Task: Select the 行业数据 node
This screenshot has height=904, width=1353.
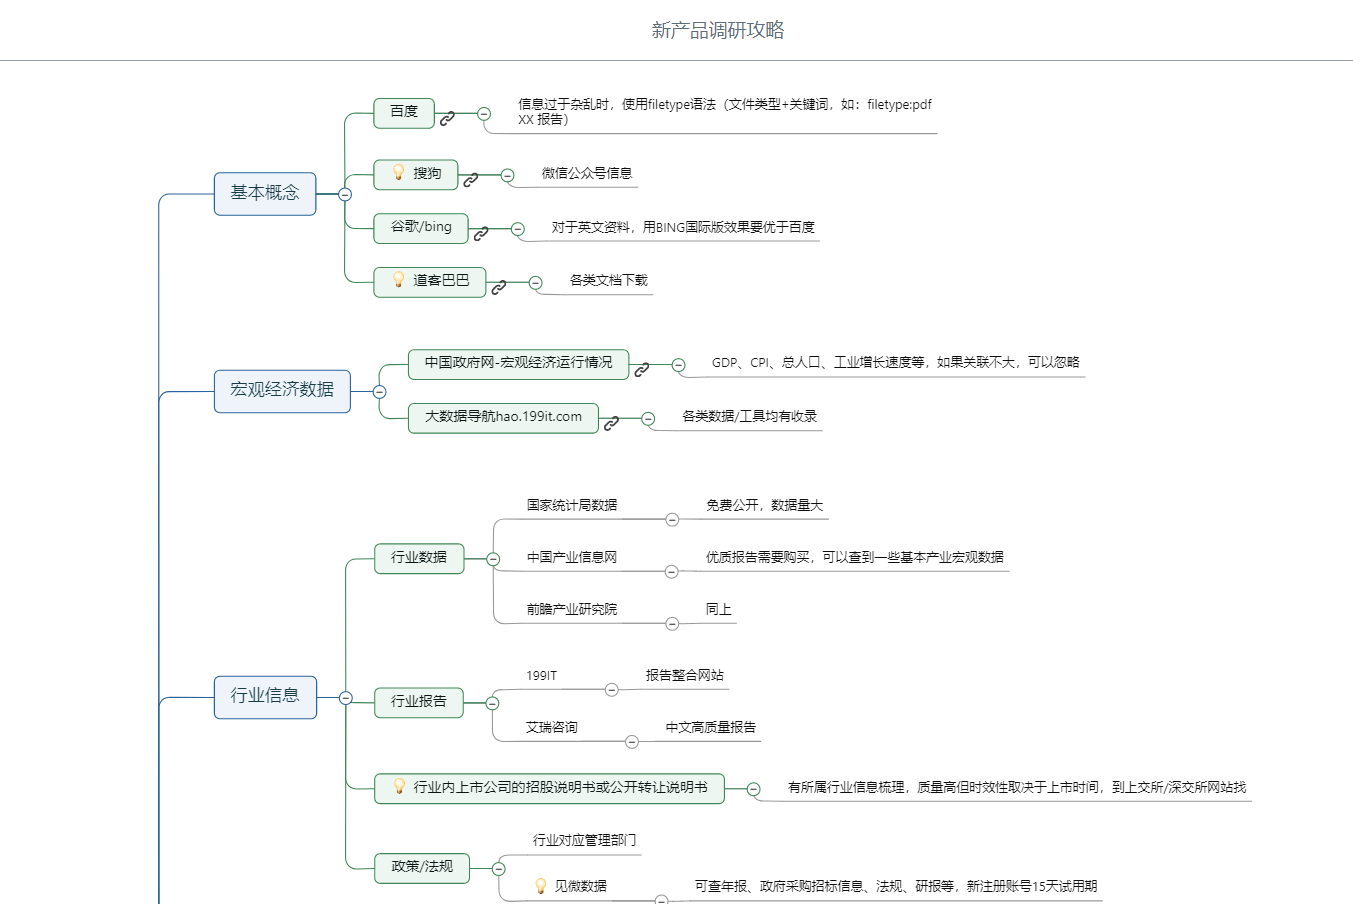Action: pyautogui.click(x=419, y=558)
